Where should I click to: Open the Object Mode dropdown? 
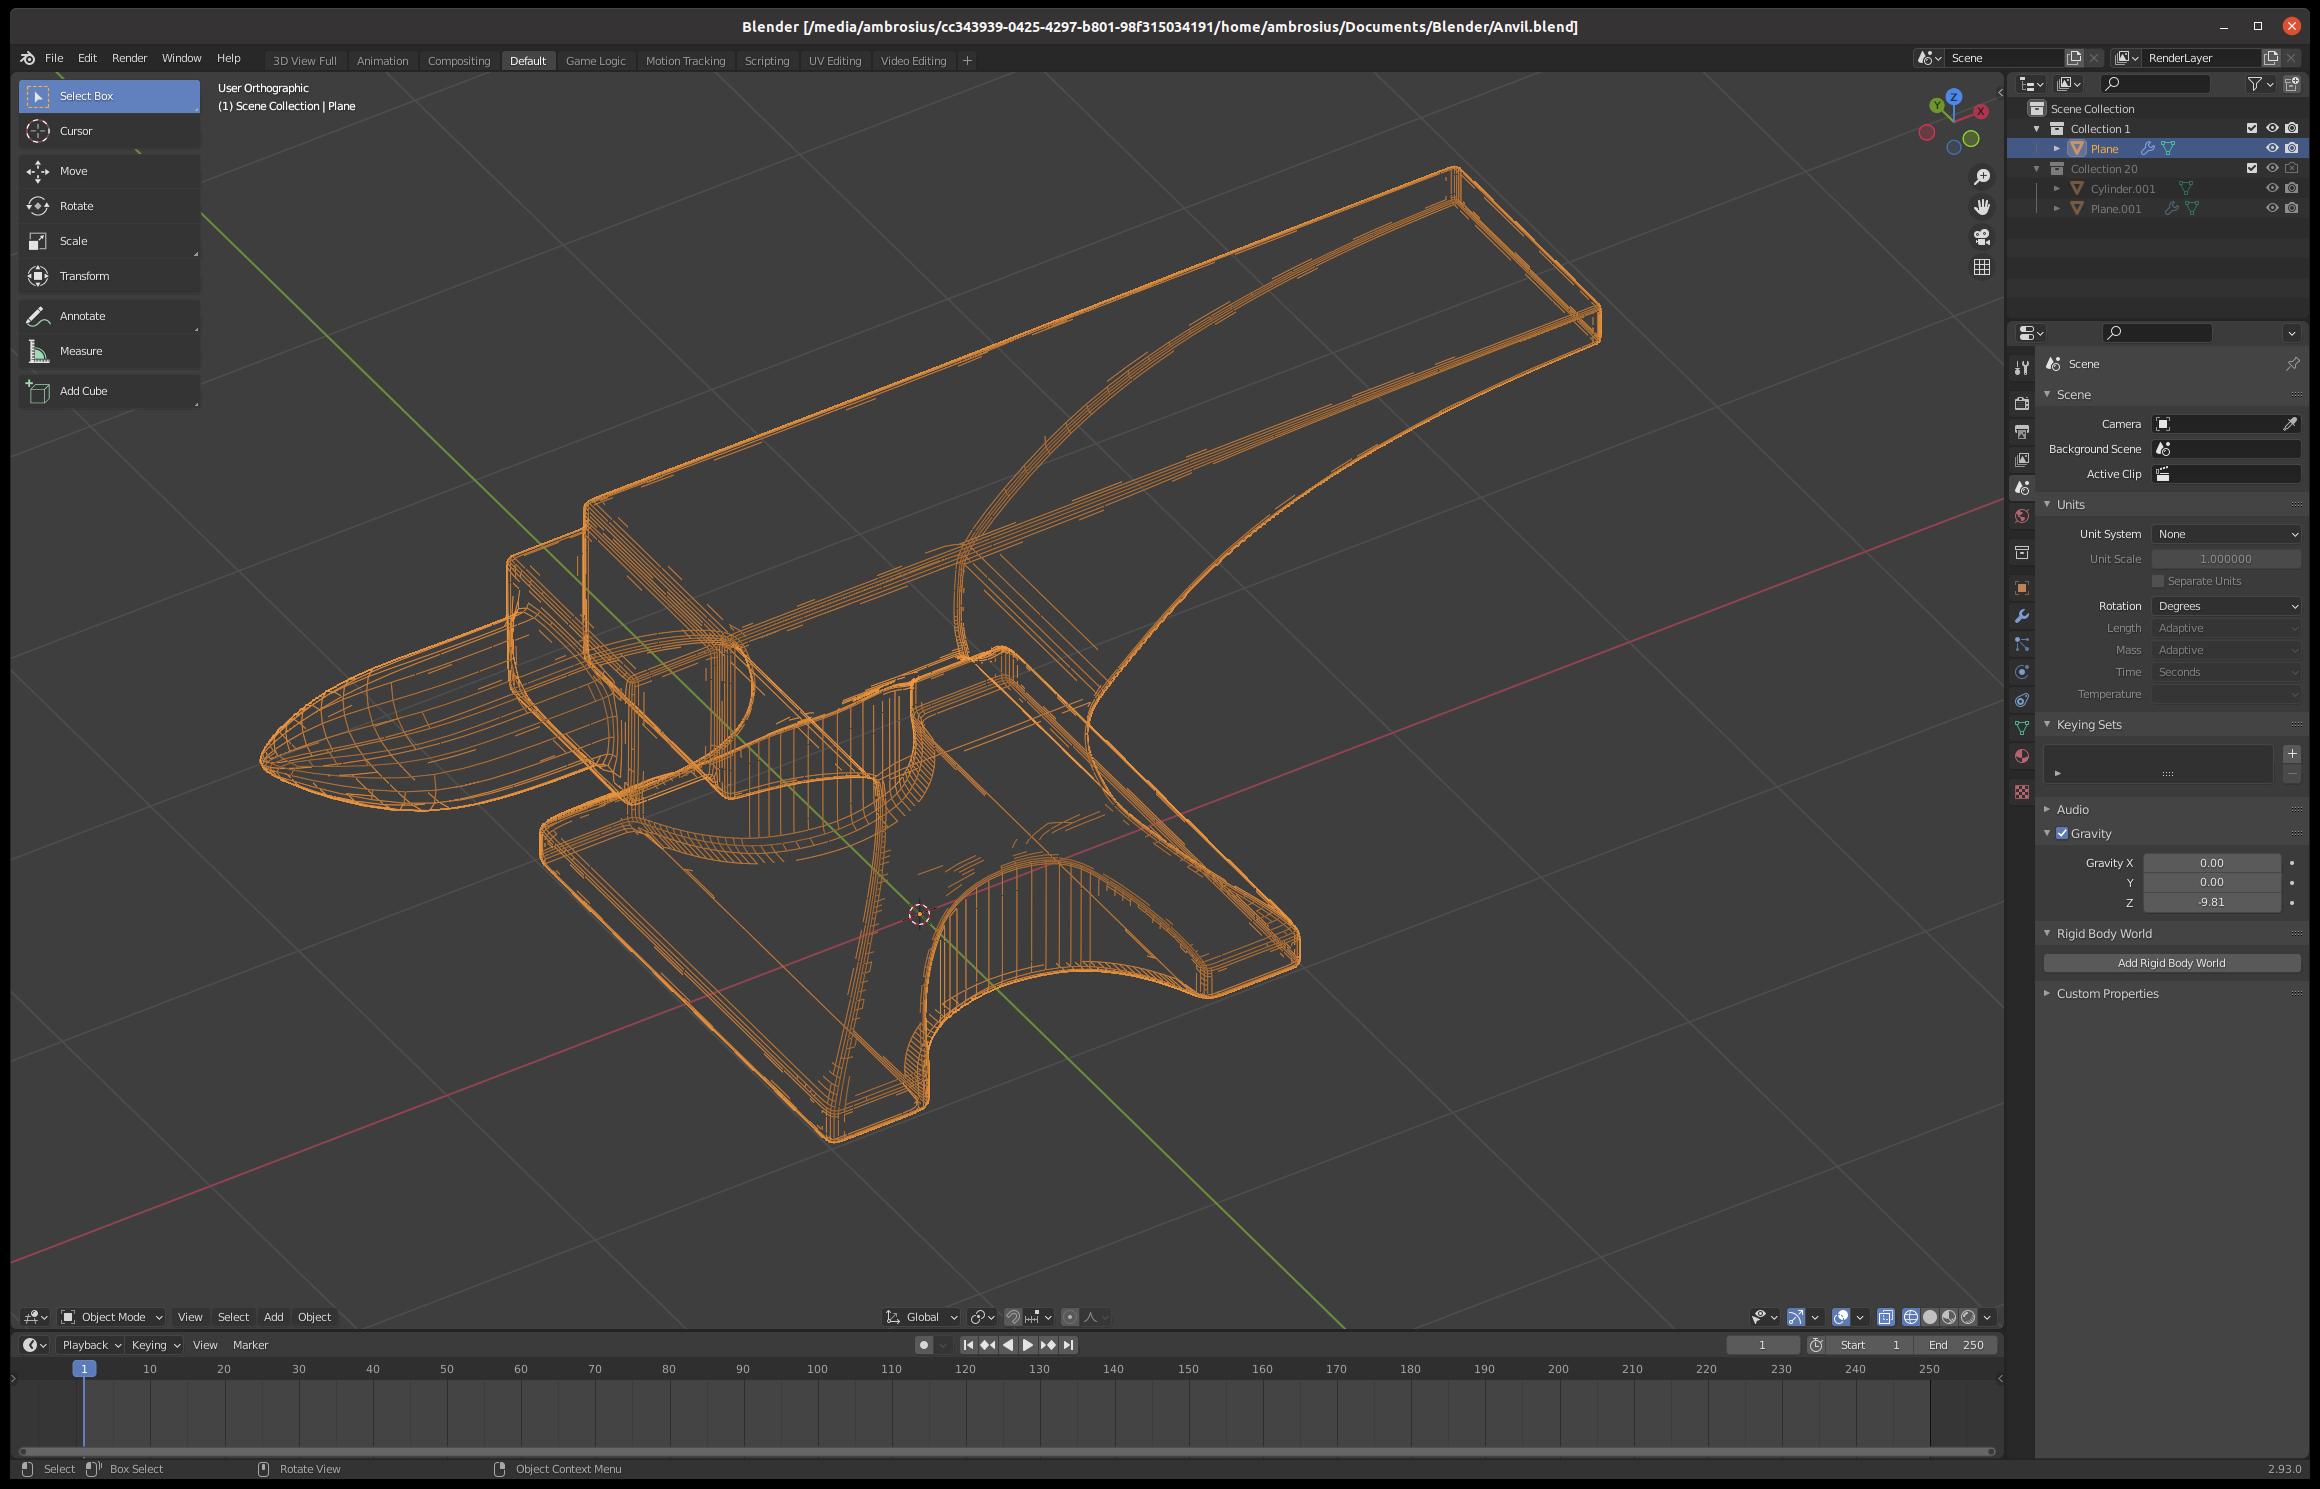(112, 1317)
